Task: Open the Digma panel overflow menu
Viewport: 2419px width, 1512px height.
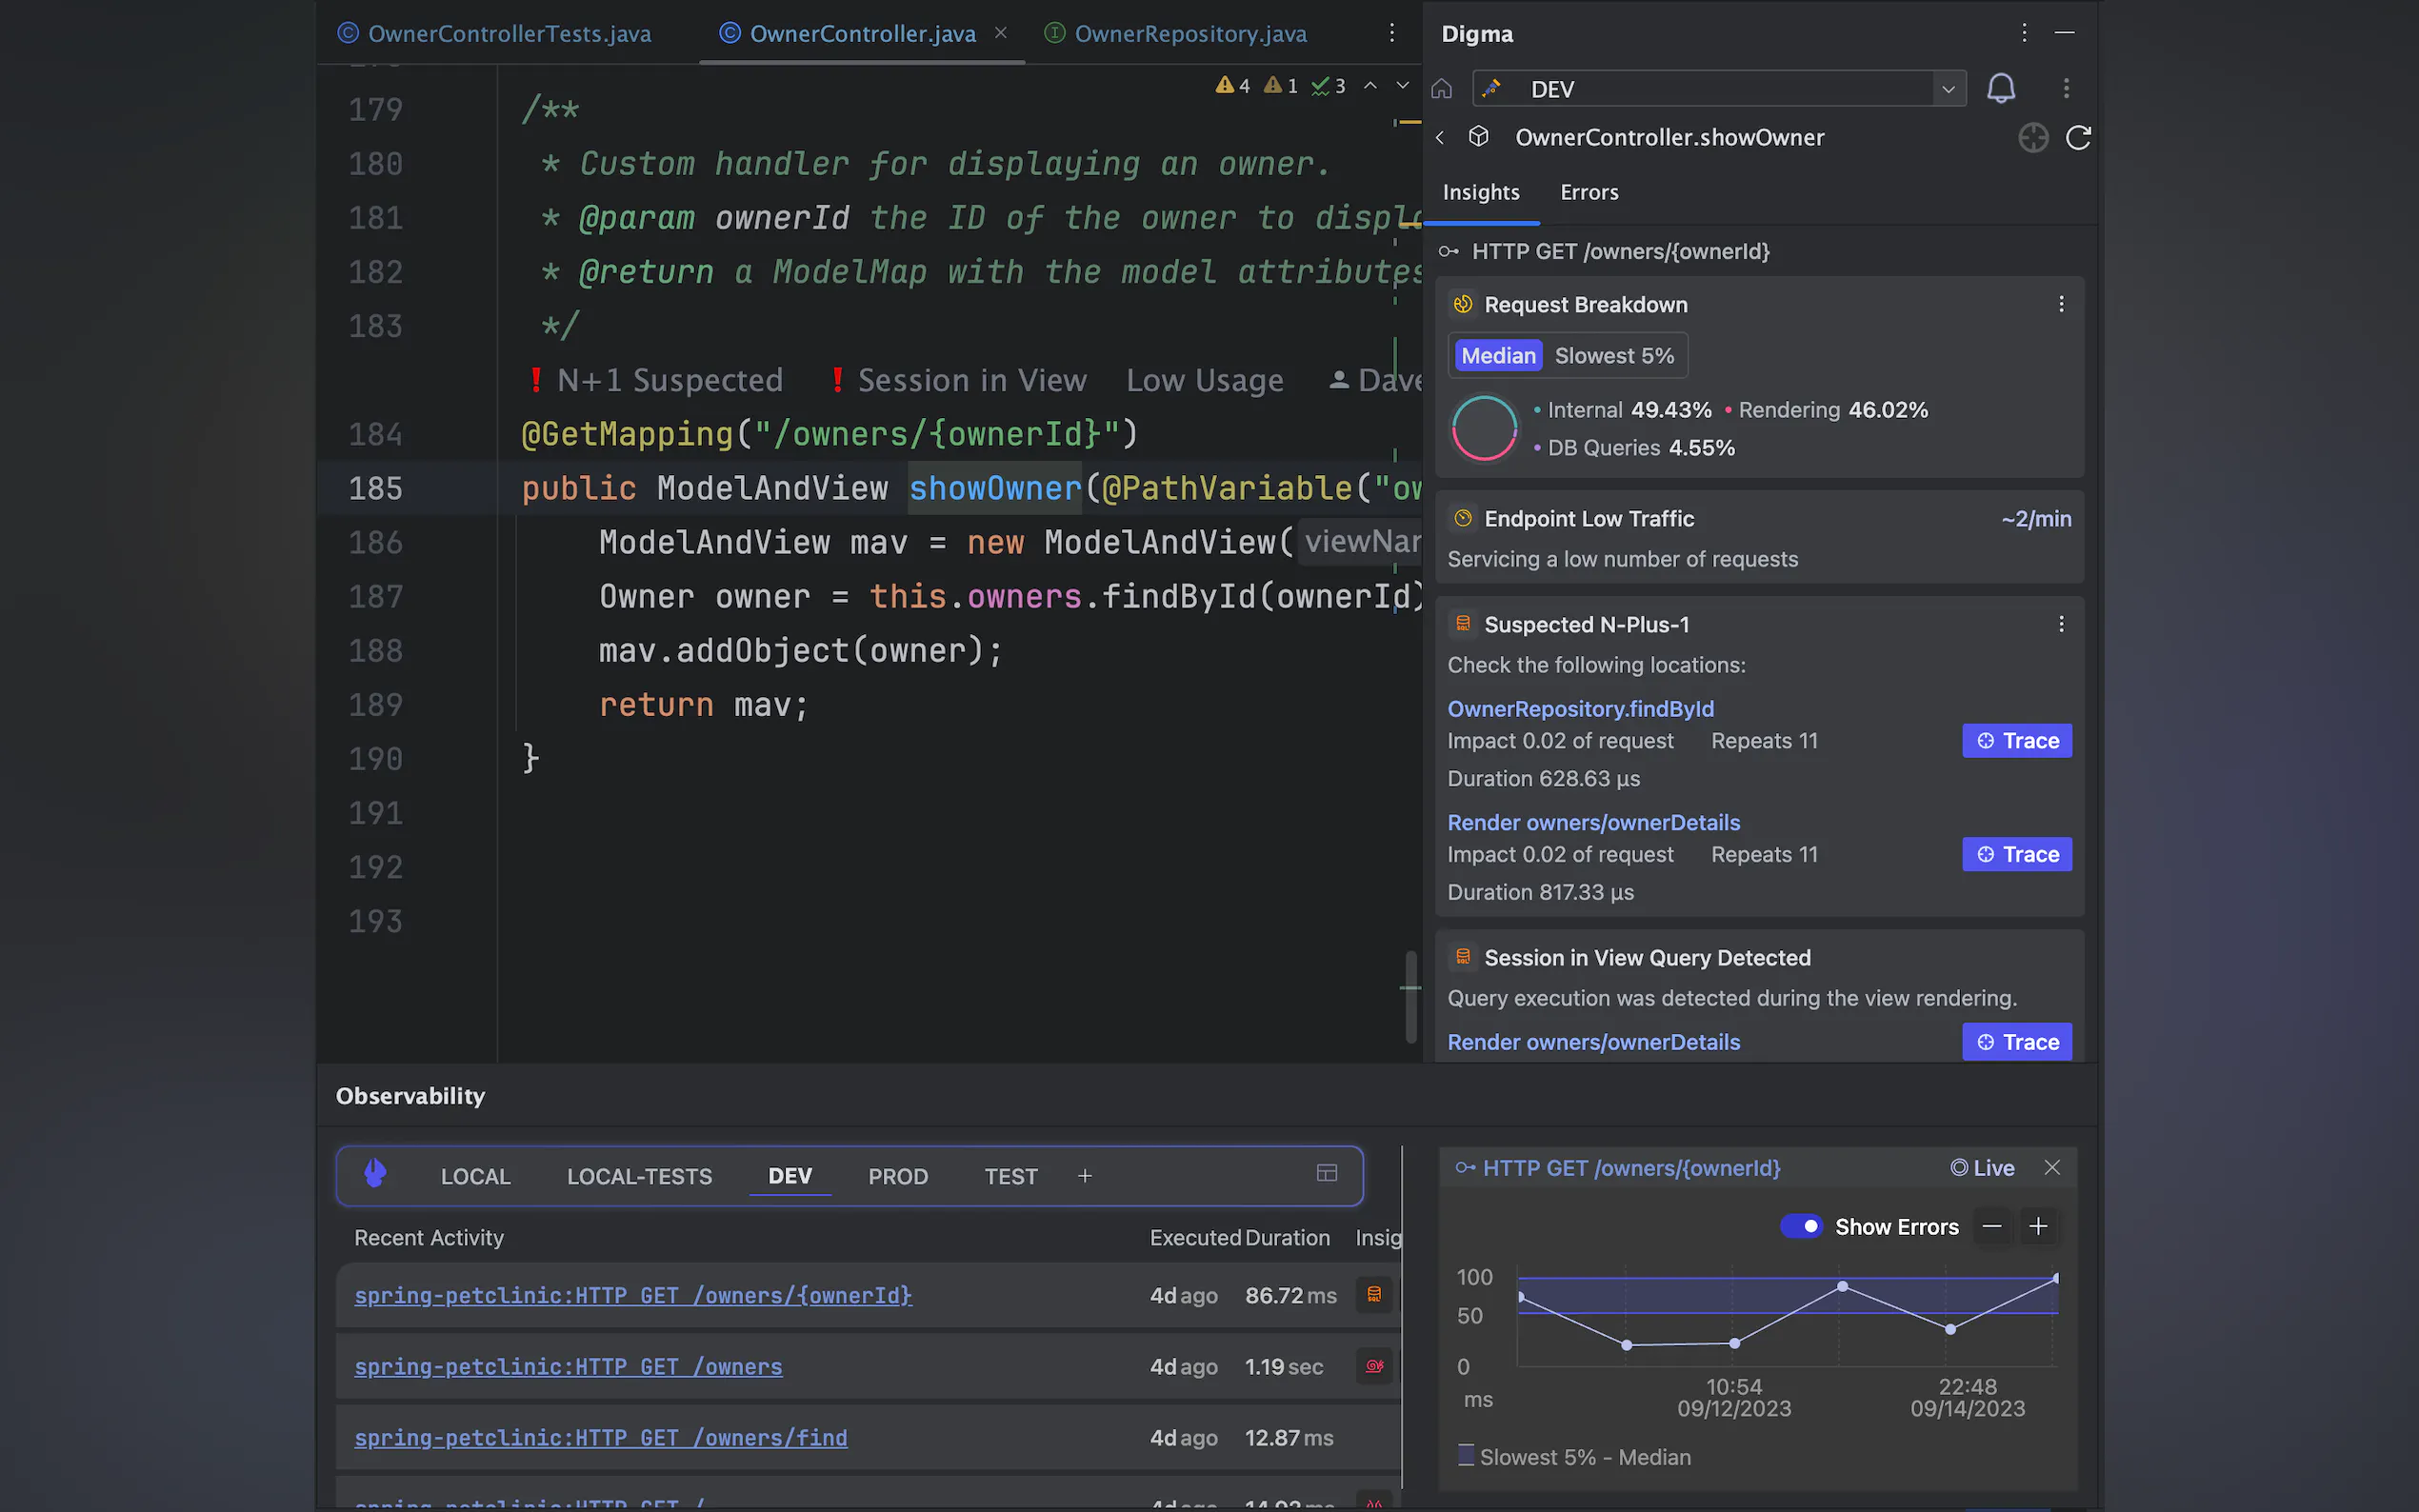Action: point(2023,32)
